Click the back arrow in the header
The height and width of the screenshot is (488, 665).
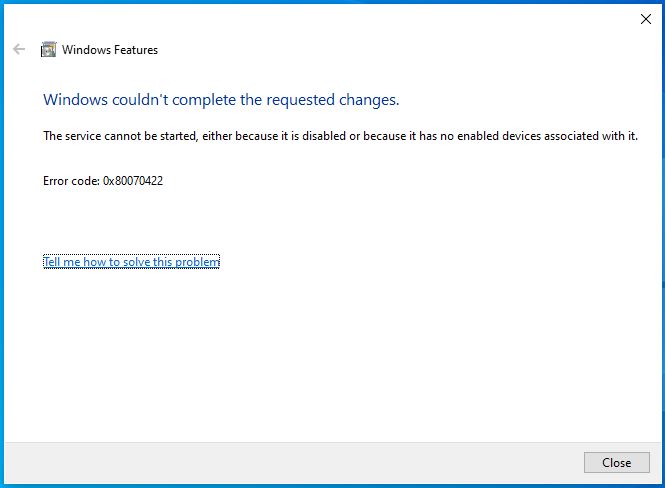[19, 49]
